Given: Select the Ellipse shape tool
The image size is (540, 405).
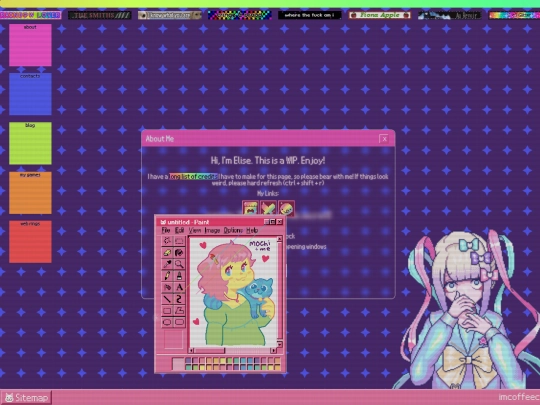Looking at the screenshot, I should (167, 322).
